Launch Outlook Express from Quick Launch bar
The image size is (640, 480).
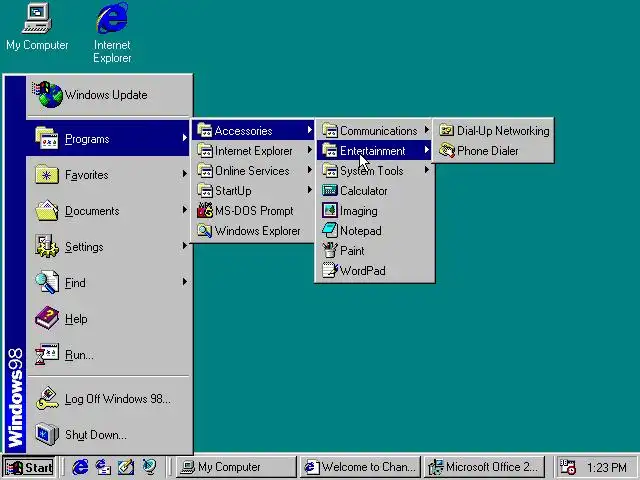click(x=103, y=467)
